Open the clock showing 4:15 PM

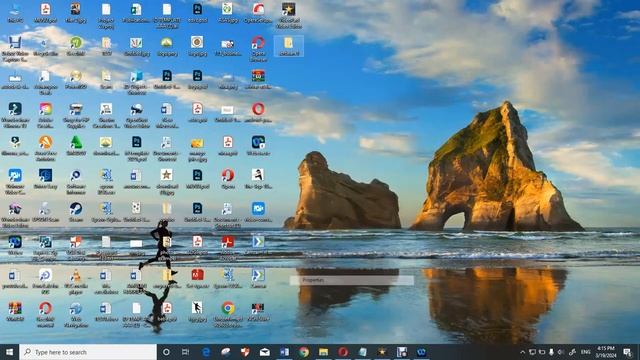pos(606,352)
